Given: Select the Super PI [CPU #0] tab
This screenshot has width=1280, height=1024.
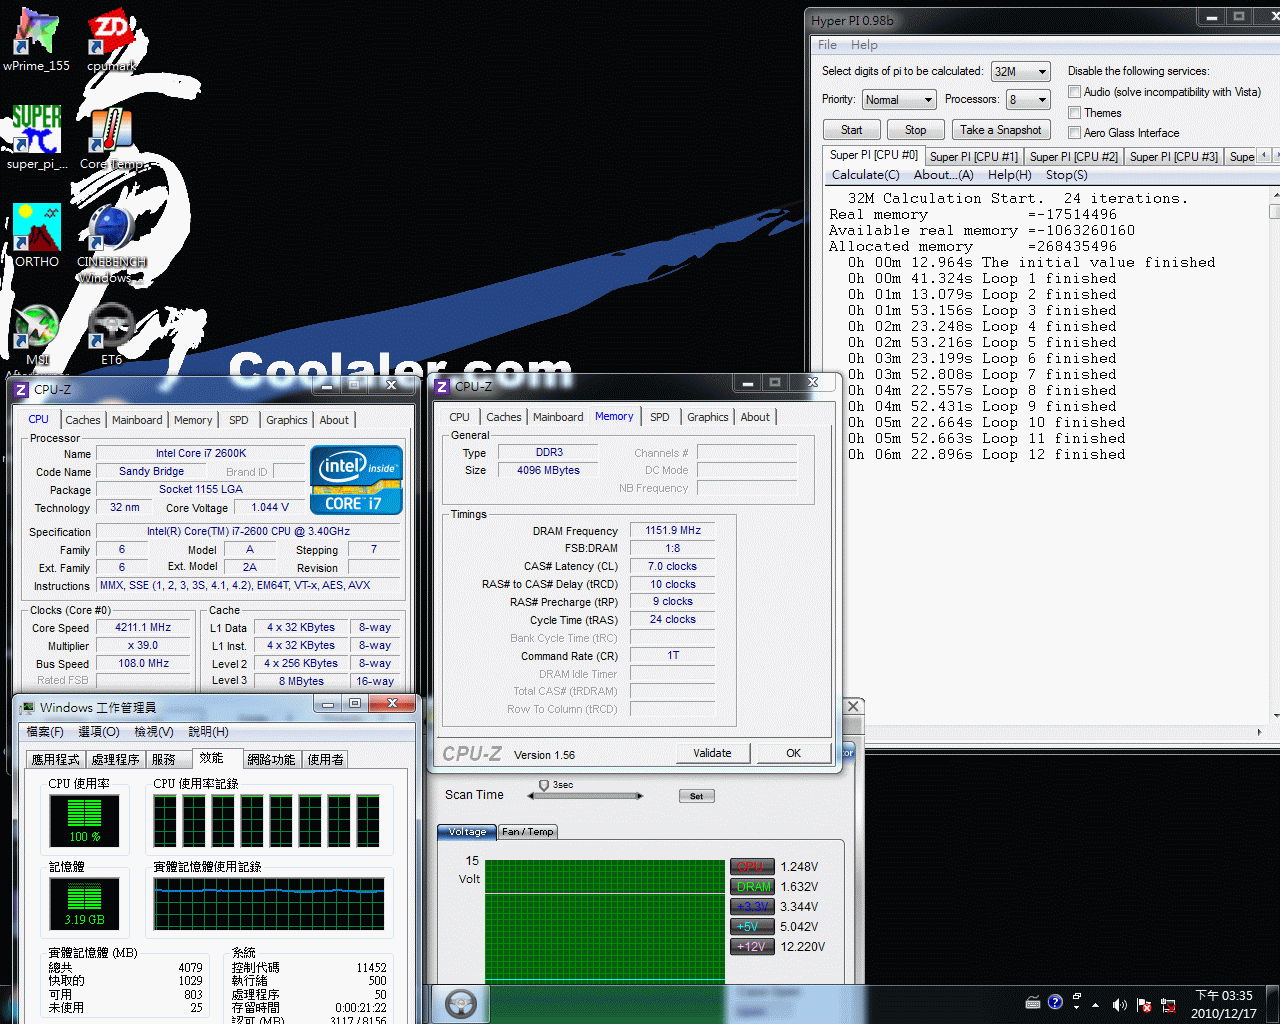Looking at the screenshot, I should point(873,155).
